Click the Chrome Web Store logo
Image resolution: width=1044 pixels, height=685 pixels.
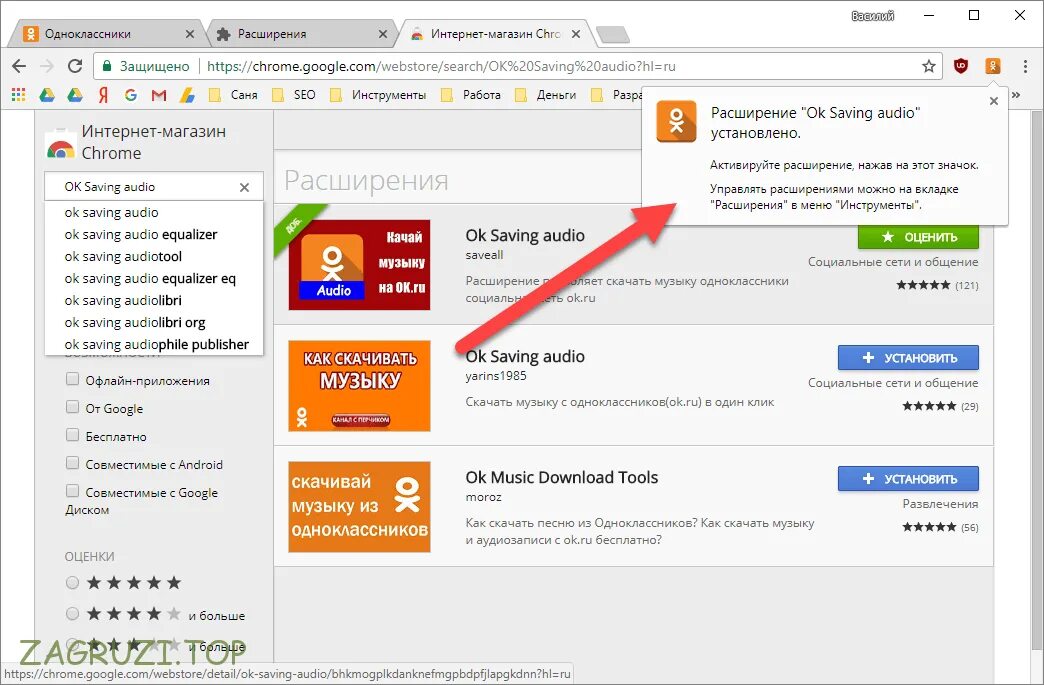[61, 142]
